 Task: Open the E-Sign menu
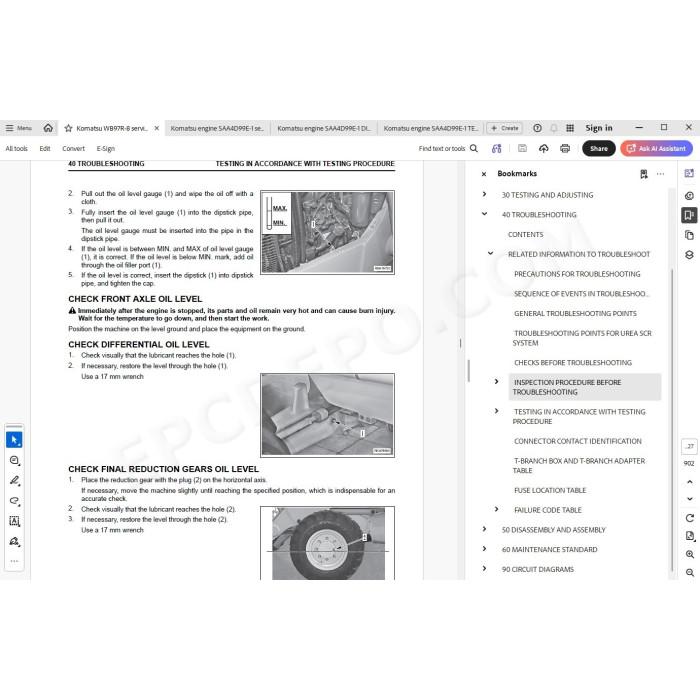[x=106, y=149]
